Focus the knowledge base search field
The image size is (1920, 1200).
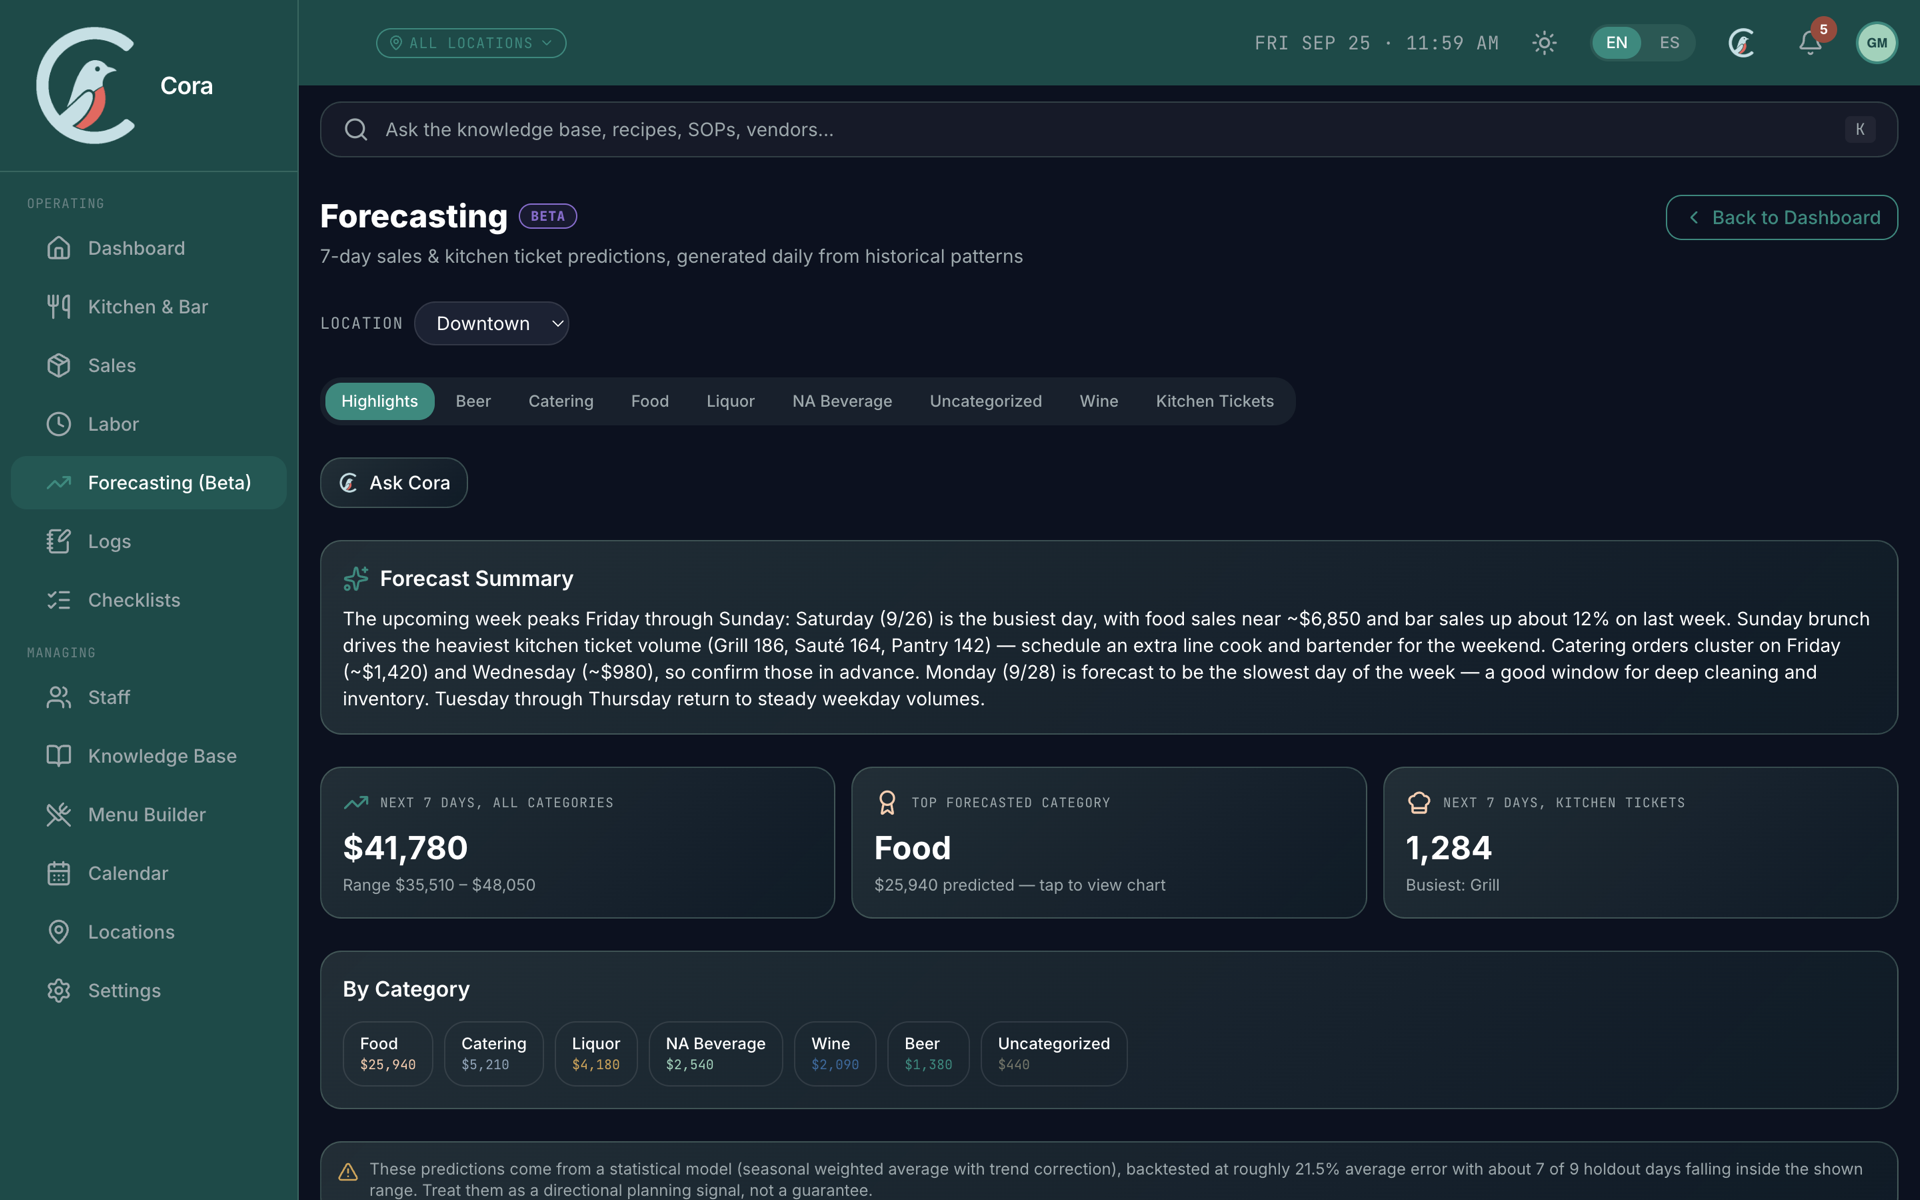point(1108,130)
